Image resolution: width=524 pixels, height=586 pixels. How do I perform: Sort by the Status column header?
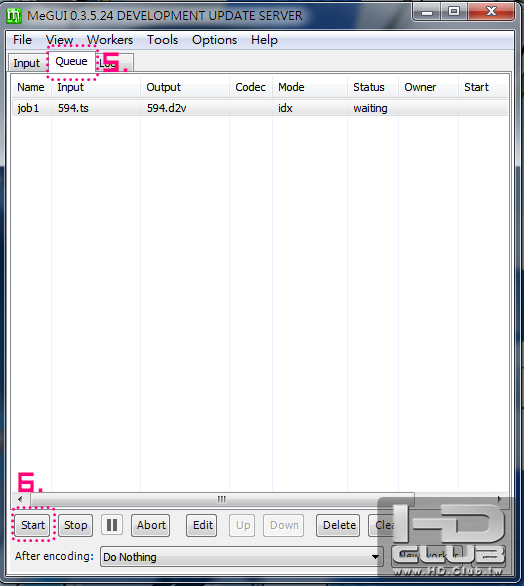(x=373, y=87)
